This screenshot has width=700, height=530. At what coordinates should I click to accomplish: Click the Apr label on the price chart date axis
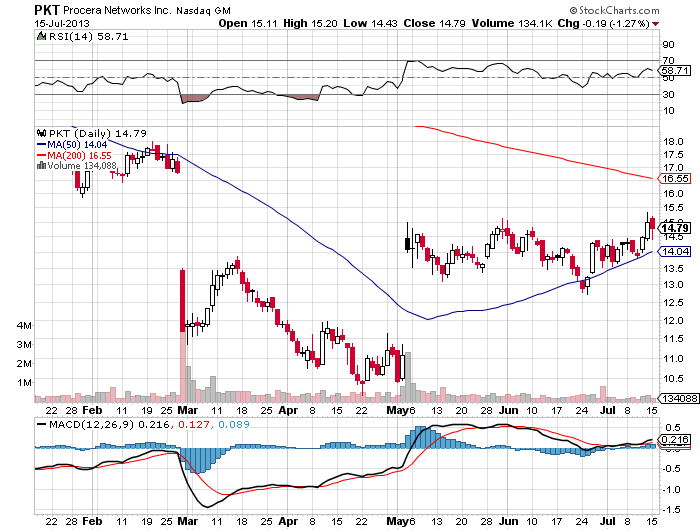pyautogui.click(x=288, y=410)
